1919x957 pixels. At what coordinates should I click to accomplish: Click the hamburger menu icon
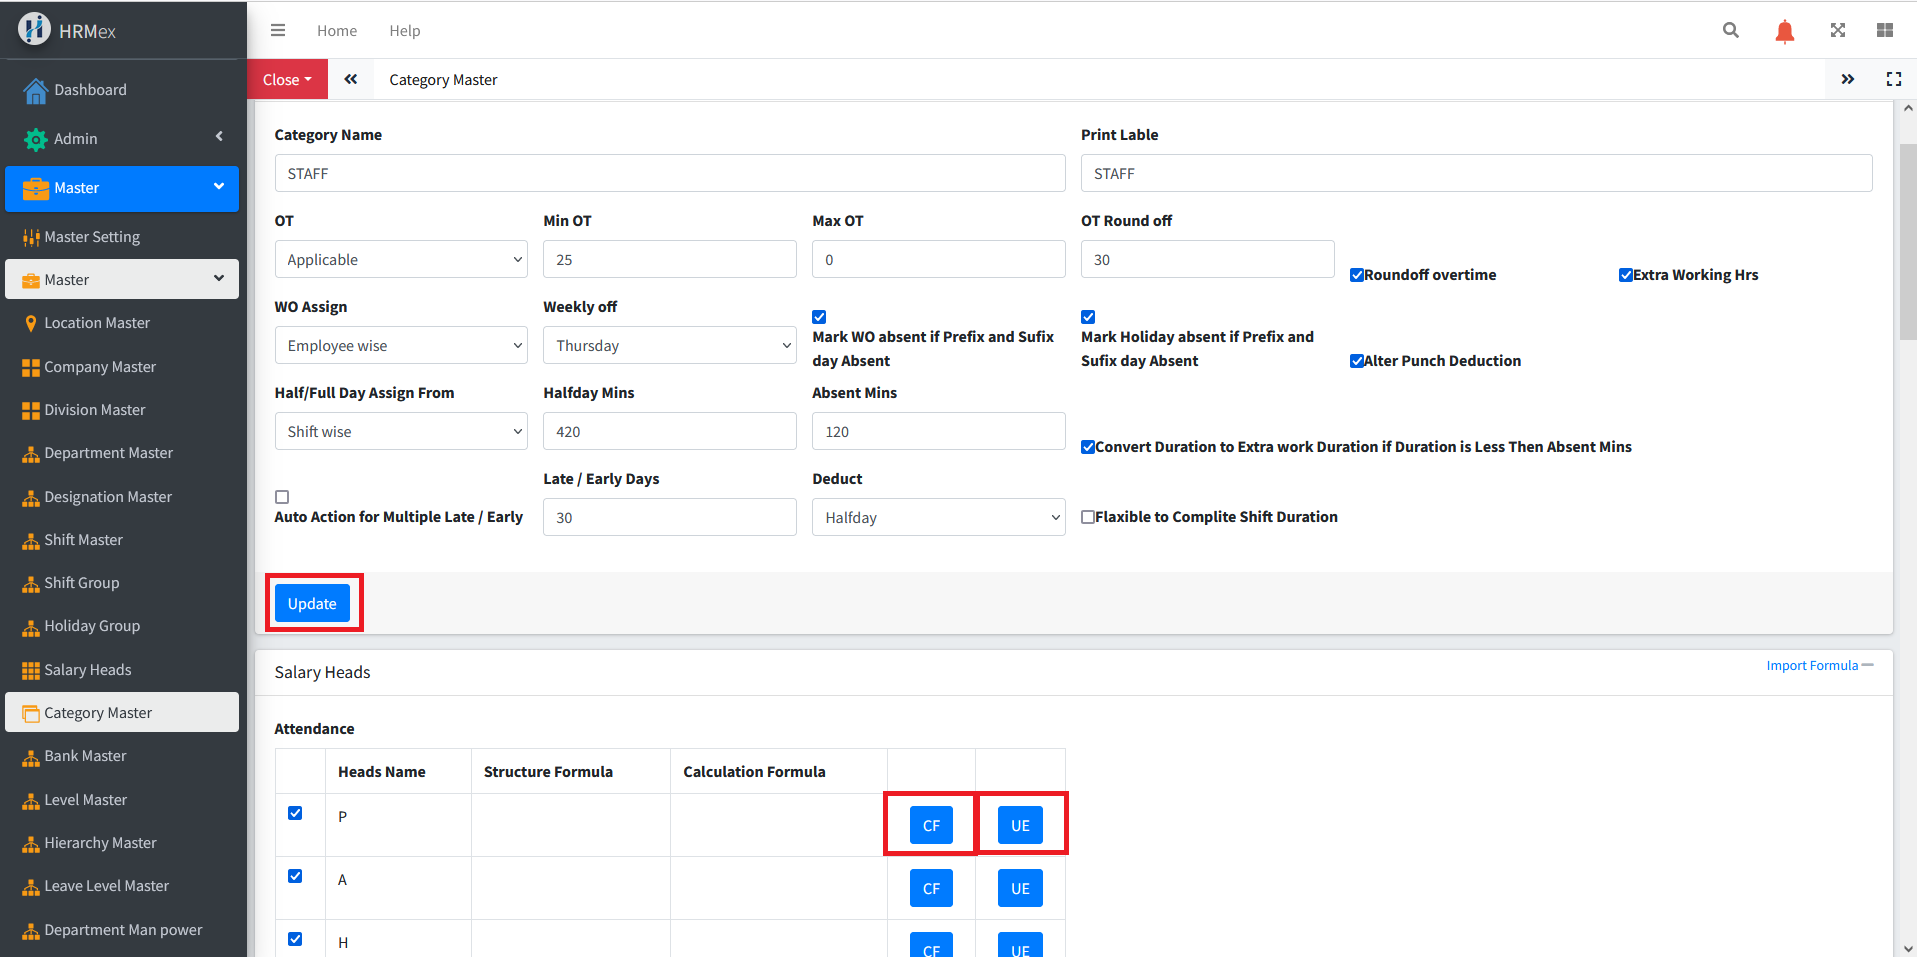pyautogui.click(x=278, y=30)
